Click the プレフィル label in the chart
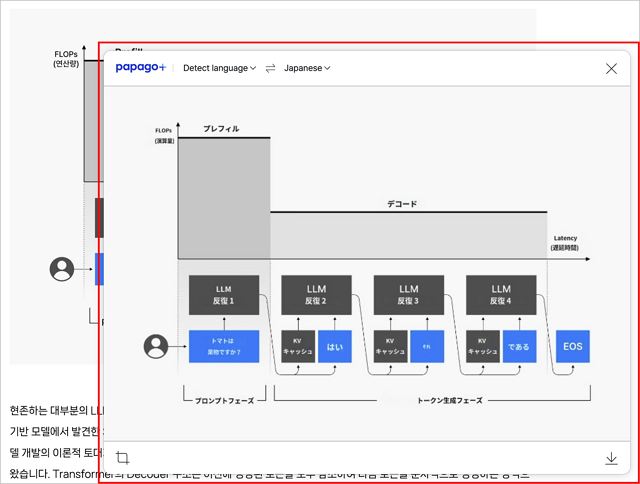This screenshot has height=484, width=640. click(x=221, y=129)
